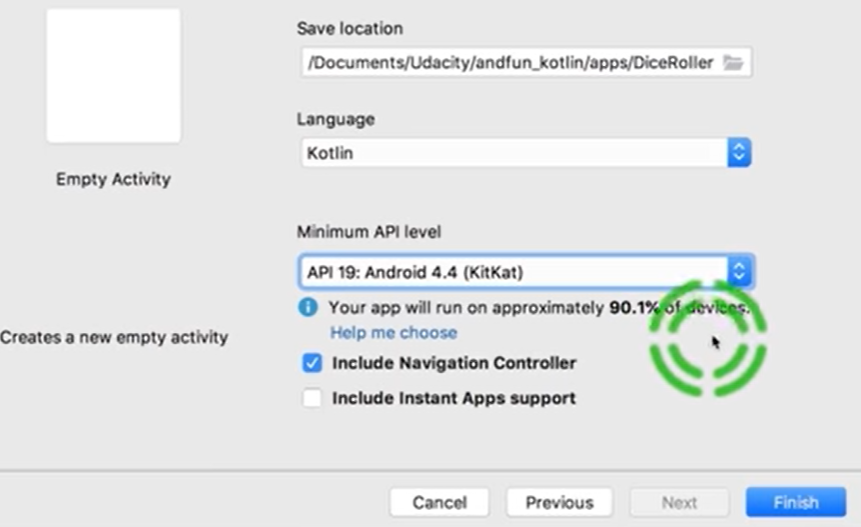Screen dimensions: 861x527
Task: Click the greyed-out Next button
Action: 680,502
